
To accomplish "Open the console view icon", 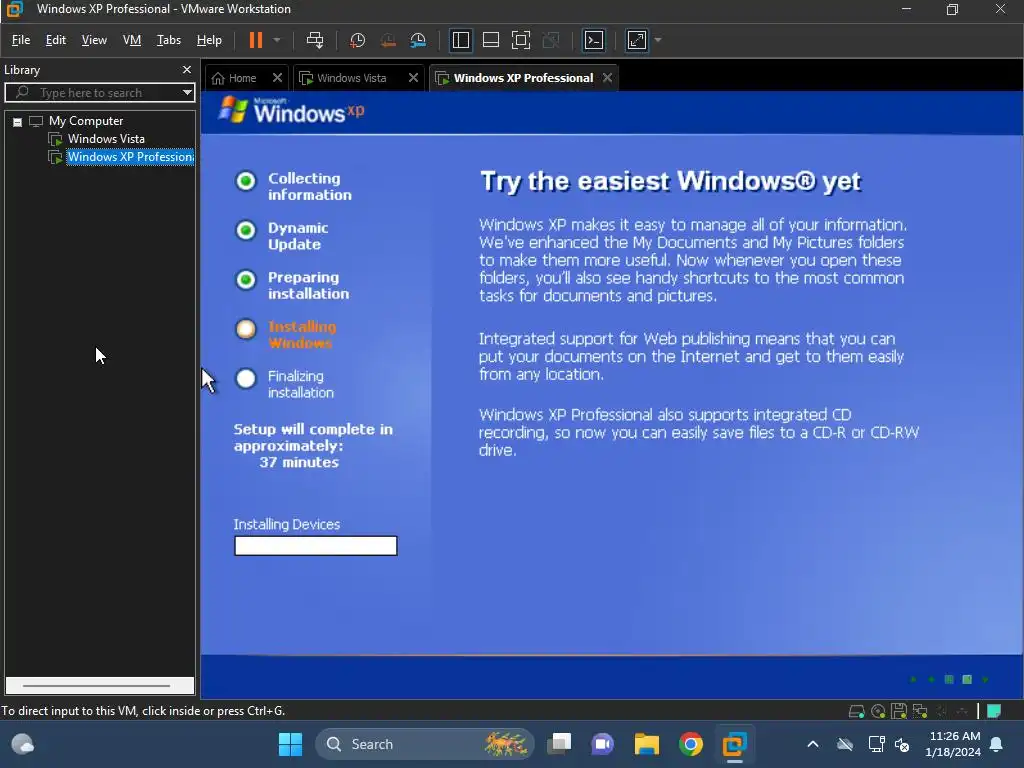I will tap(594, 40).
